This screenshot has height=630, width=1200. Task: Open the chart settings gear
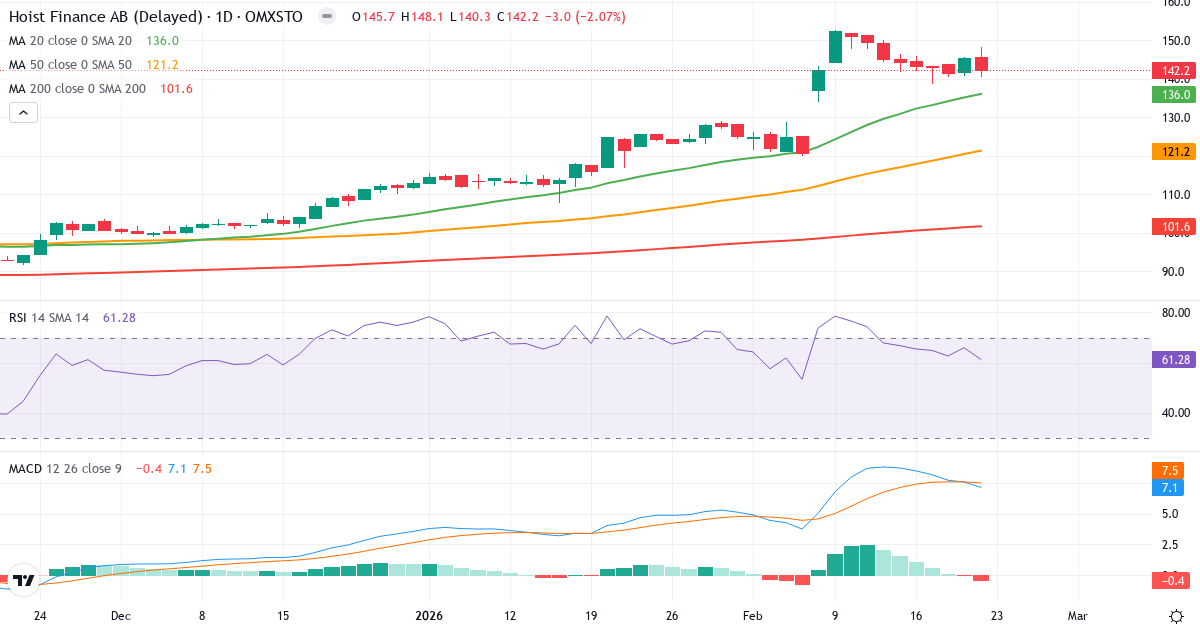tap(1176, 618)
